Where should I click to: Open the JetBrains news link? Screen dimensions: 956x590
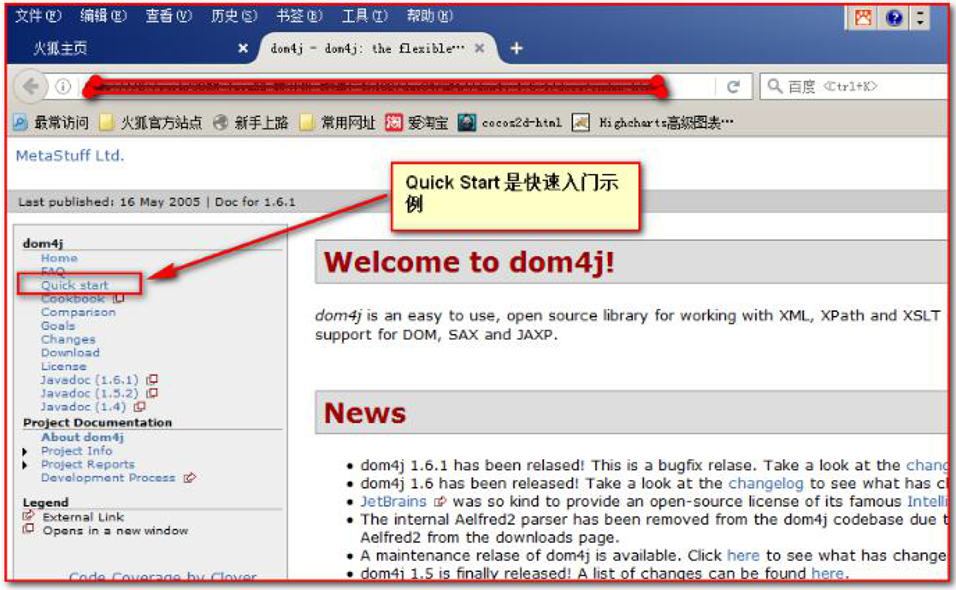(393, 502)
